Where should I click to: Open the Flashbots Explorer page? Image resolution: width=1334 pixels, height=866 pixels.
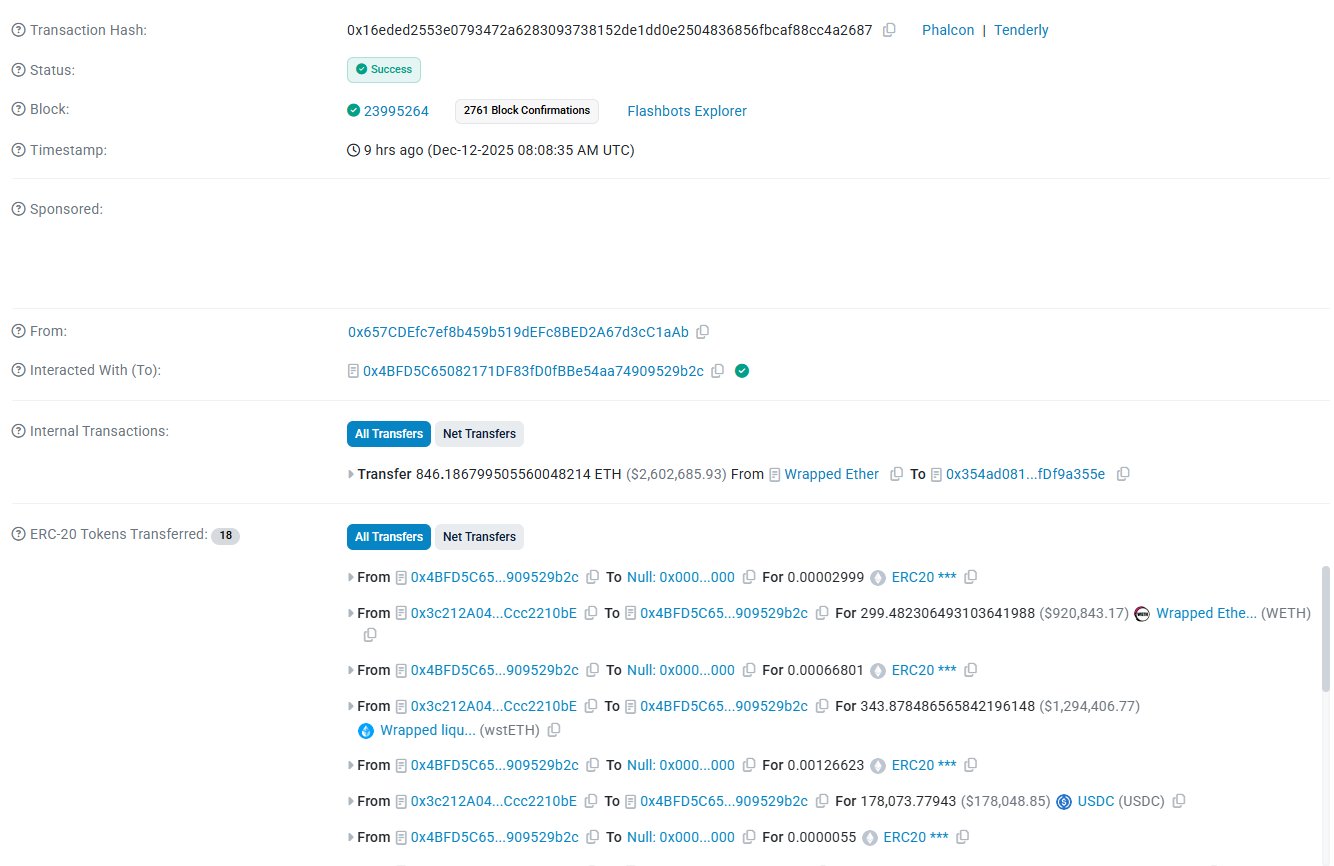coord(687,111)
